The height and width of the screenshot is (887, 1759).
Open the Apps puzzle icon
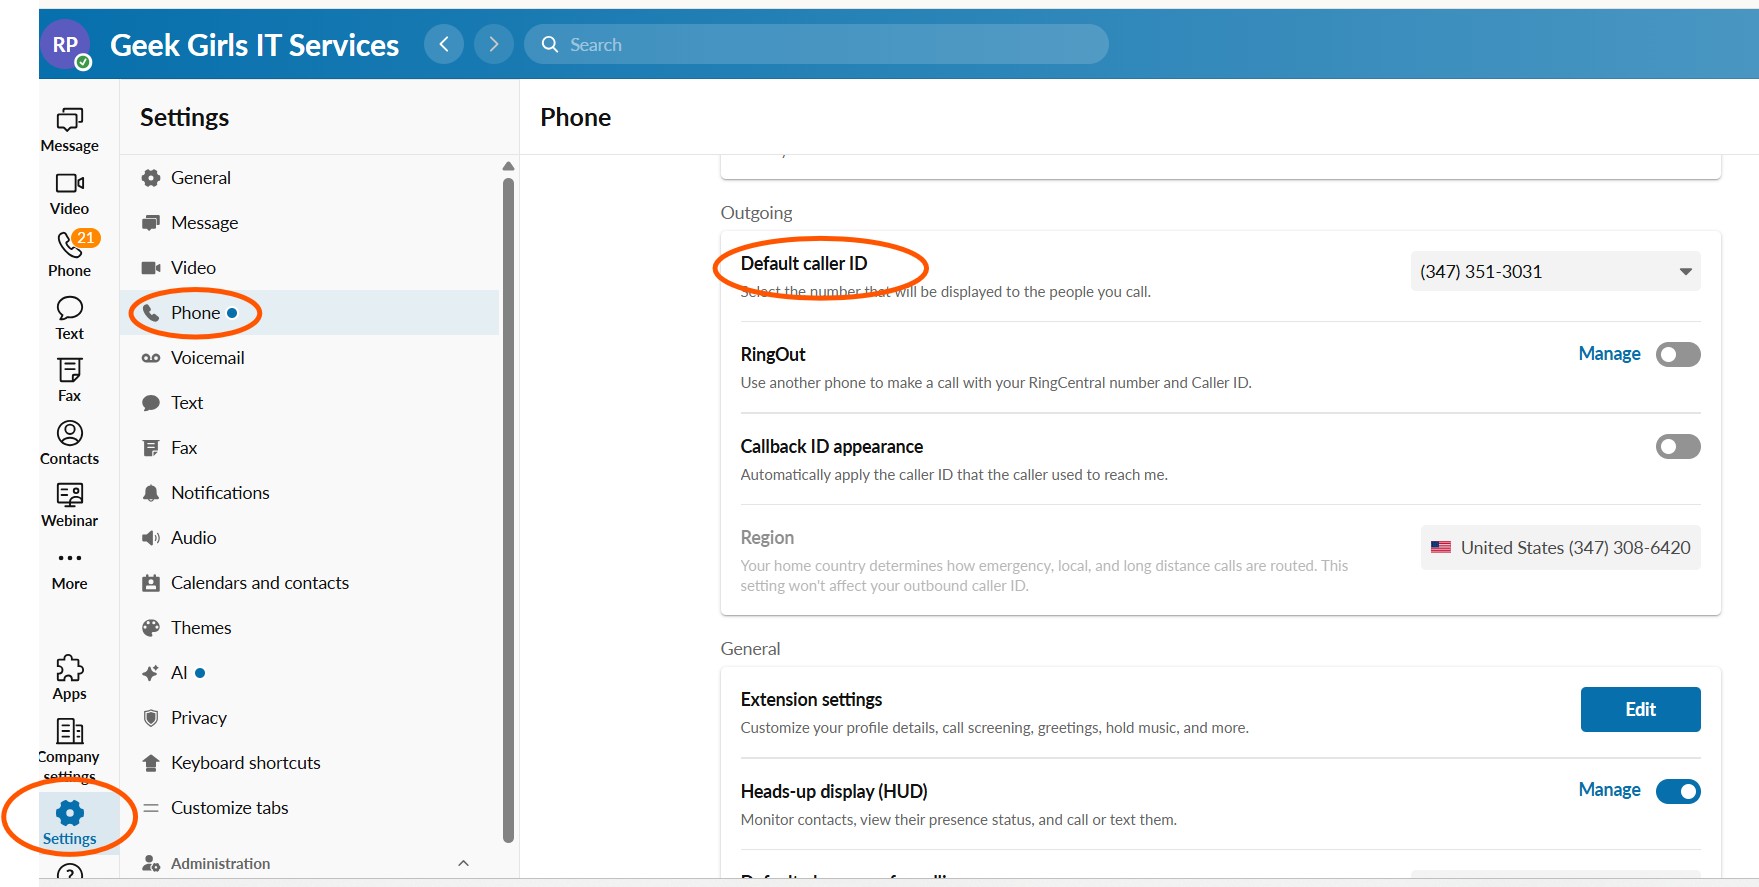tap(69, 668)
